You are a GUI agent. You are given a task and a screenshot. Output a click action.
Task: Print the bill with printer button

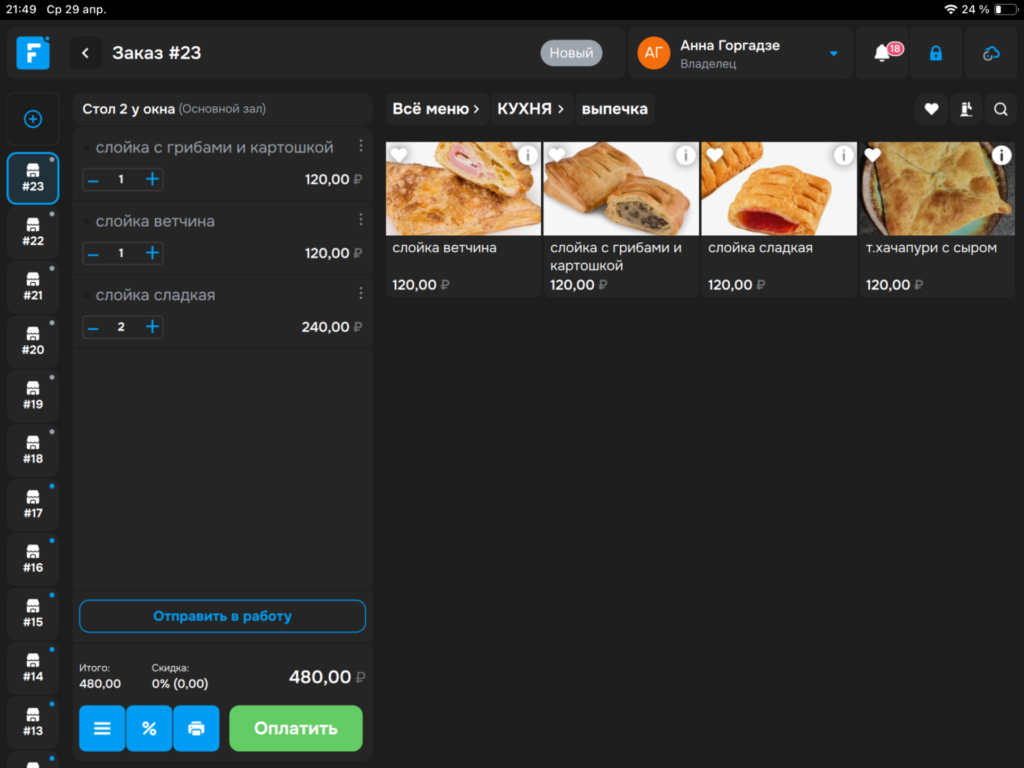coord(196,728)
